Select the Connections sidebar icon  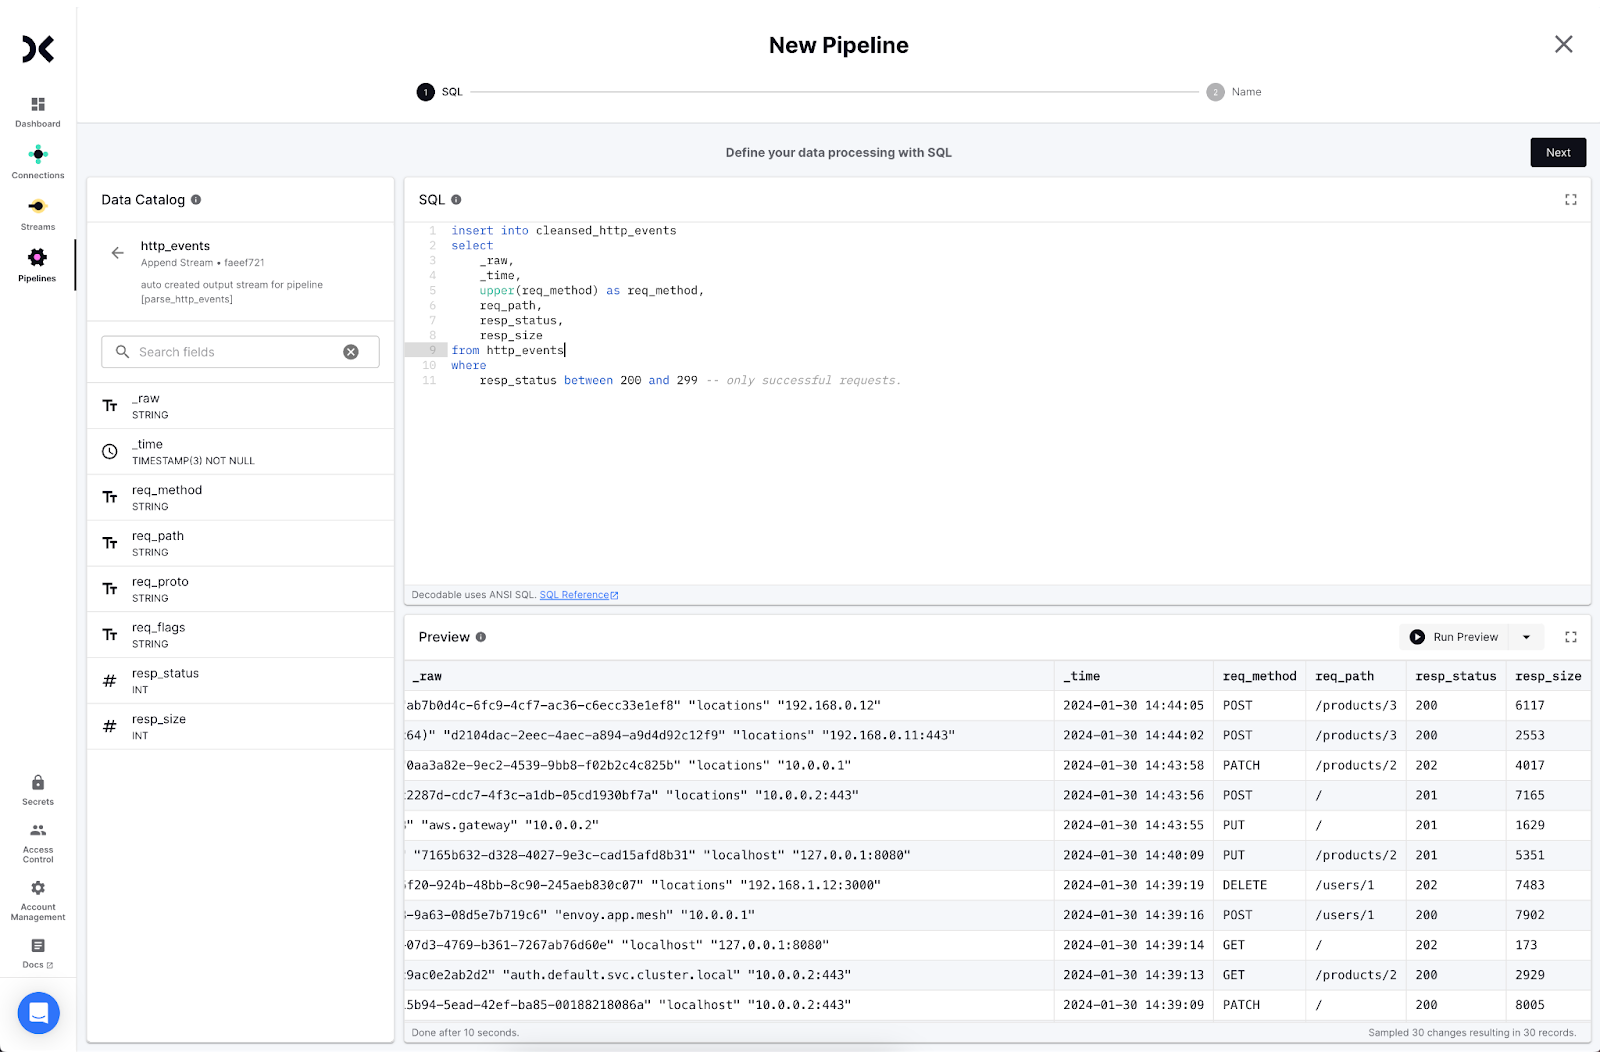click(x=37, y=160)
